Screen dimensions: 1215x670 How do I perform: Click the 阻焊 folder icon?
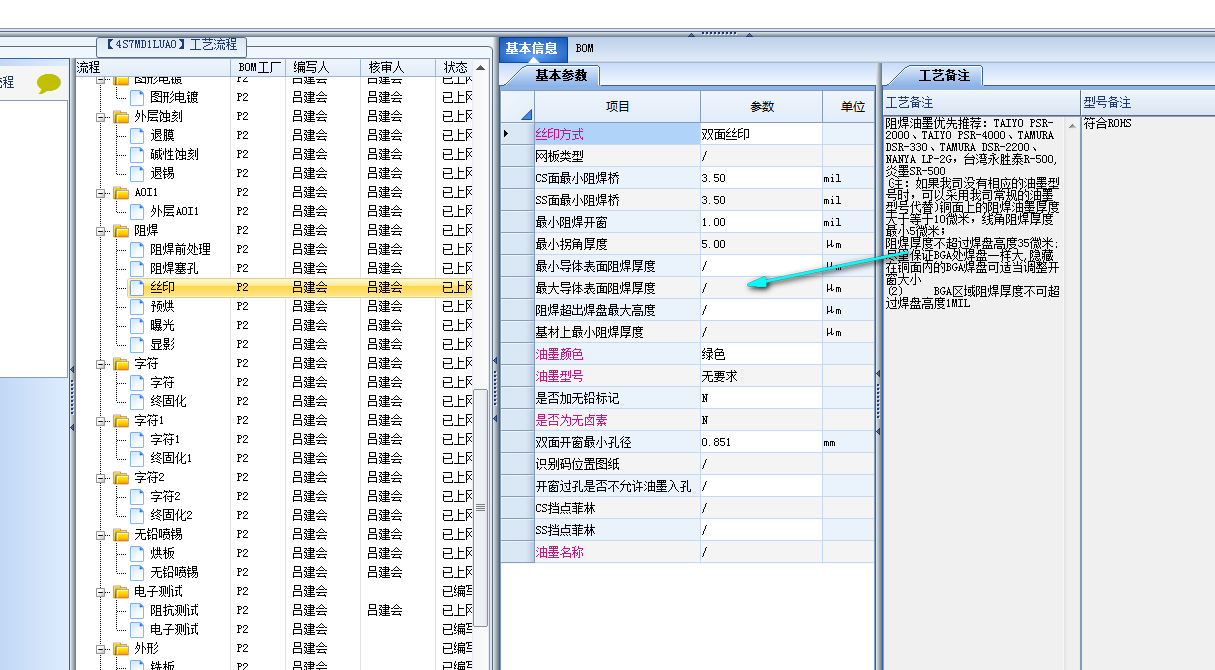click(121, 231)
